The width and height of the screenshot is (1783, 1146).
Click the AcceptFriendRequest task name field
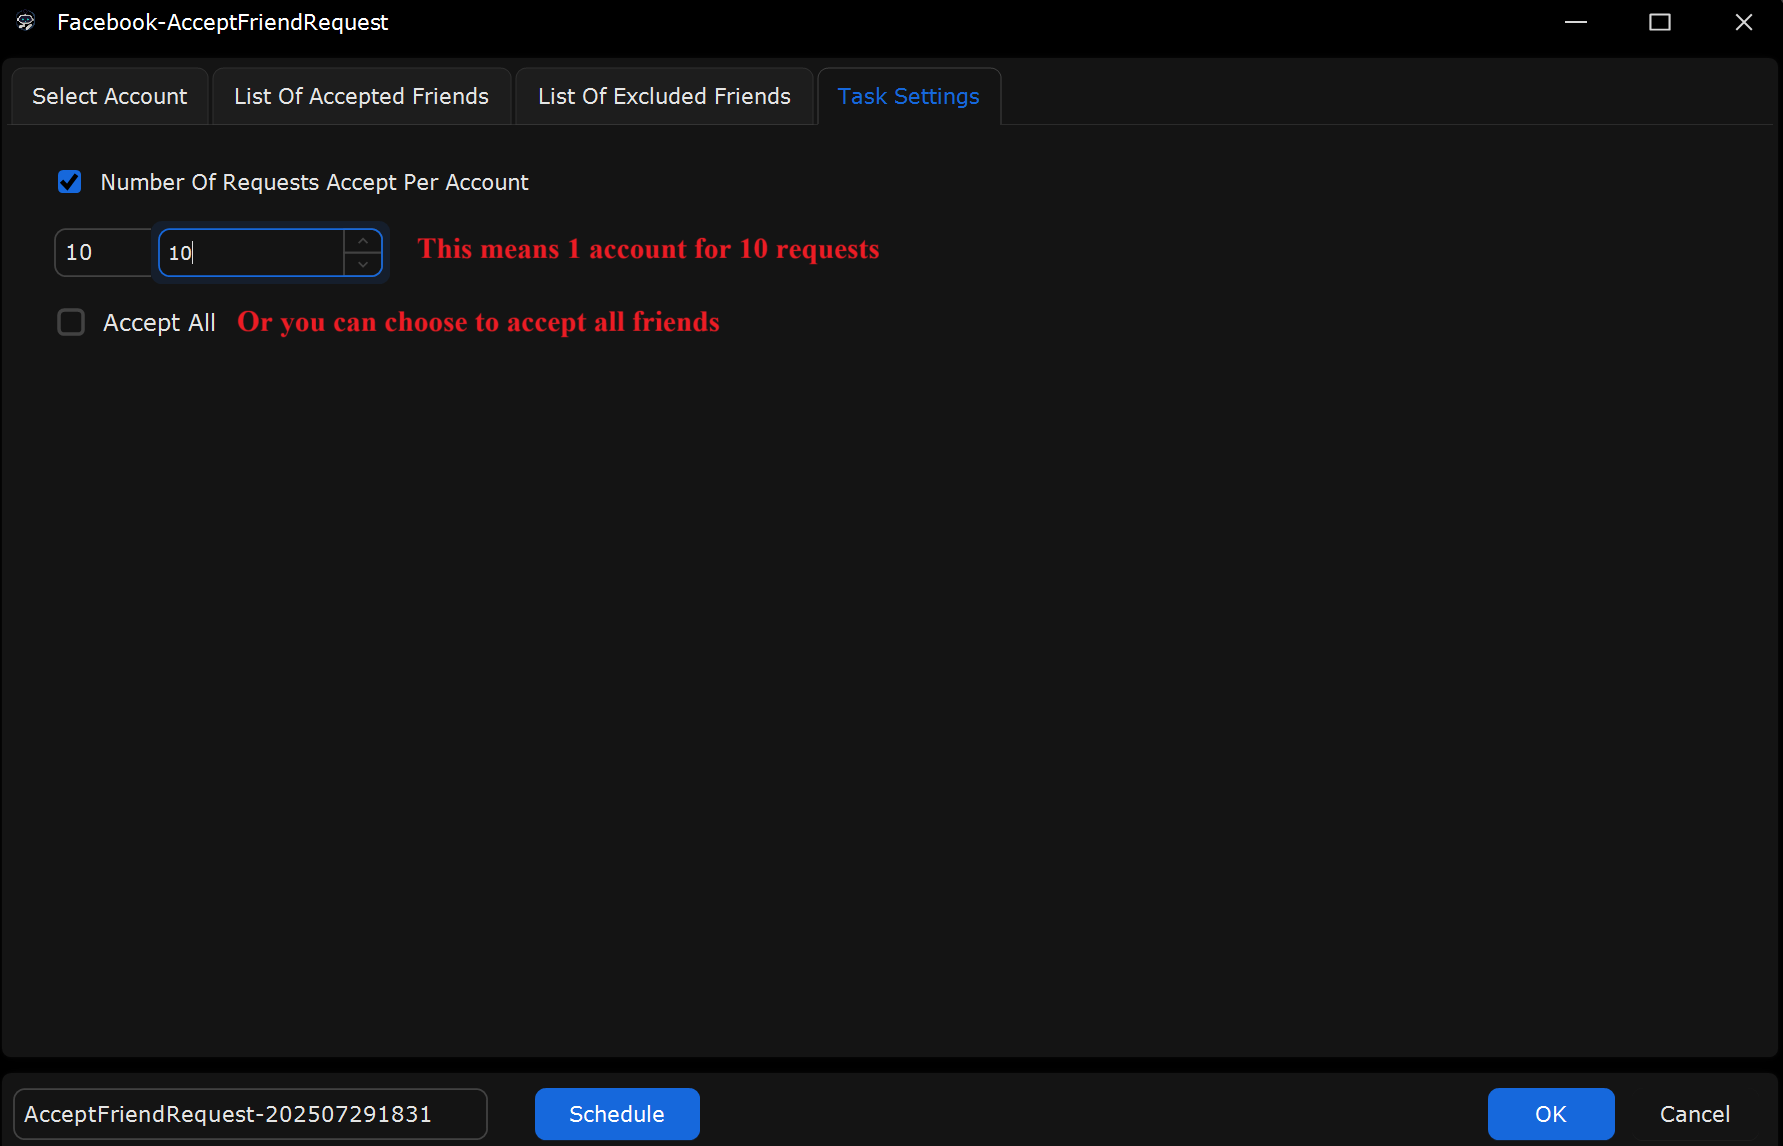click(x=250, y=1114)
